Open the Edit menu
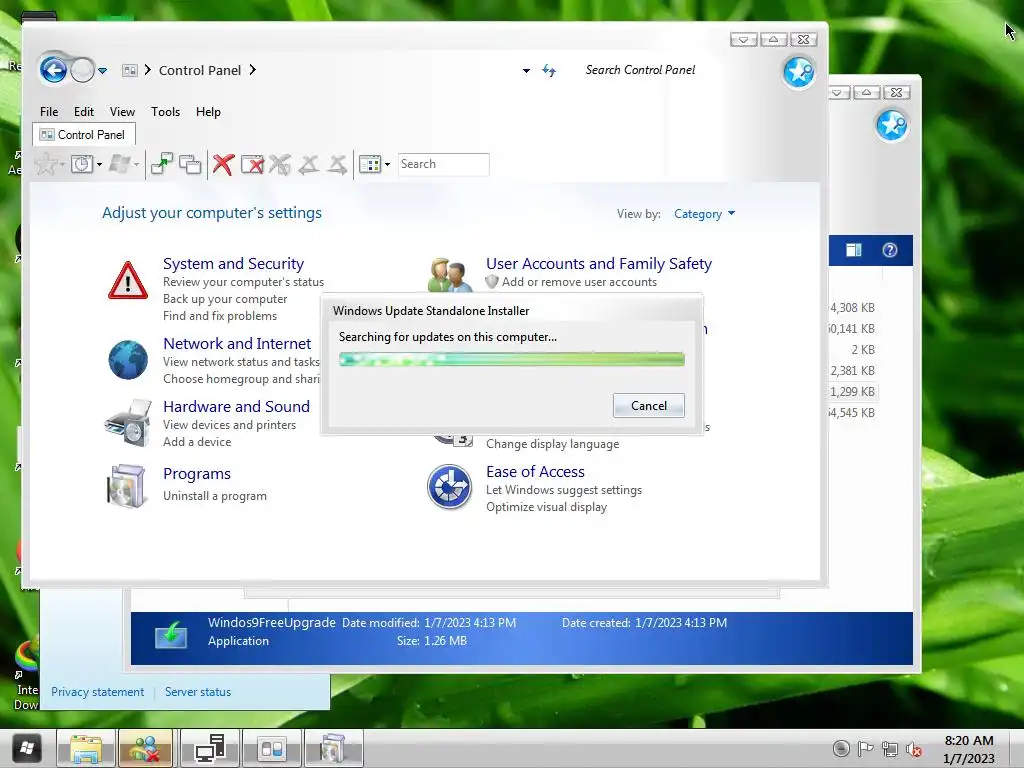 click(84, 112)
